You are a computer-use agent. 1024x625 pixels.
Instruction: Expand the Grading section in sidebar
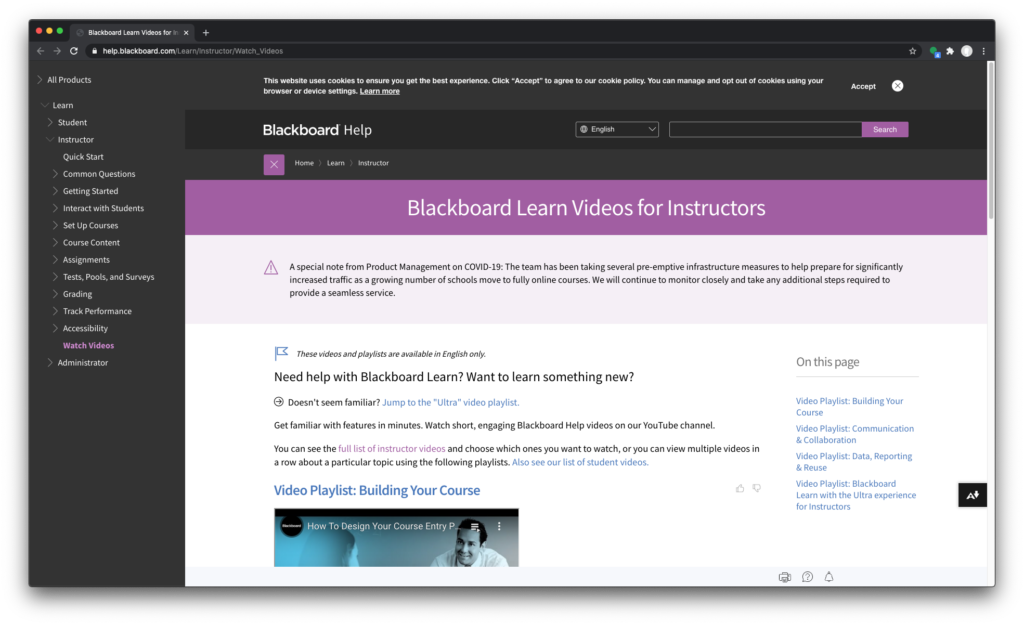coord(55,294)
